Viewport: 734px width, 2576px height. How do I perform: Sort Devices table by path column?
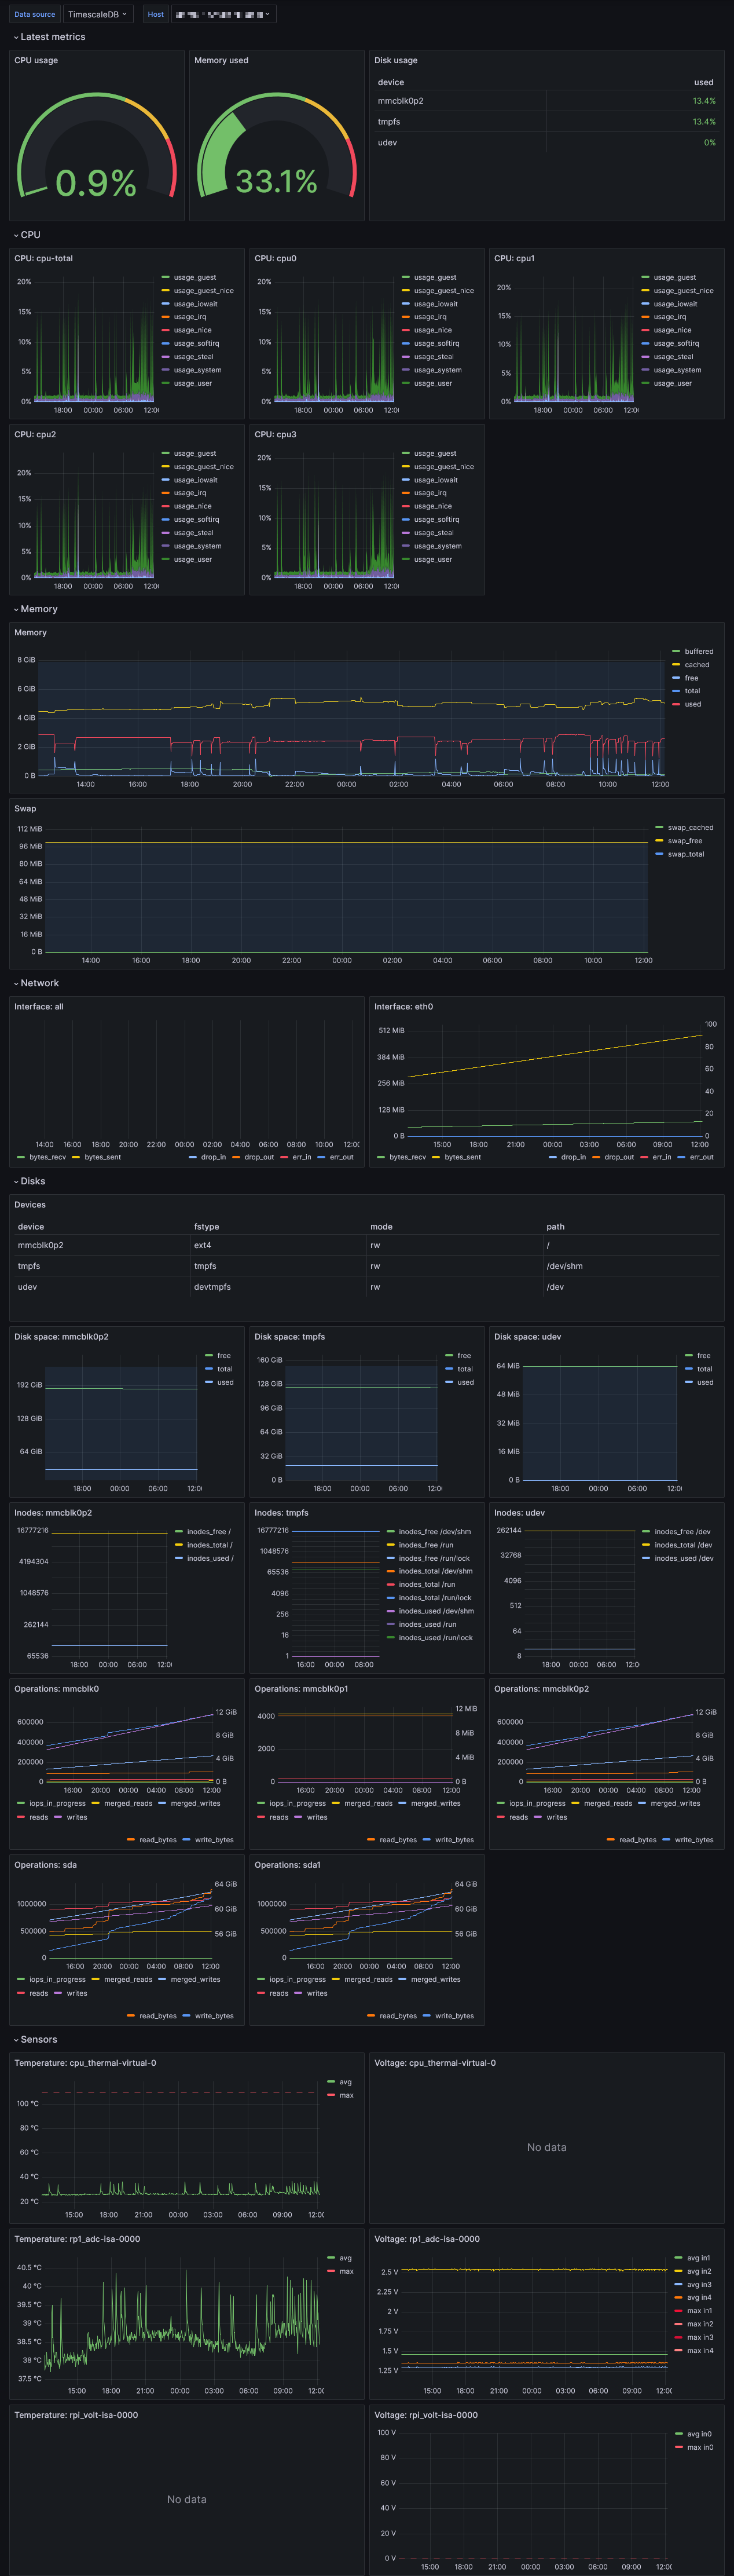pos(555,1226)
